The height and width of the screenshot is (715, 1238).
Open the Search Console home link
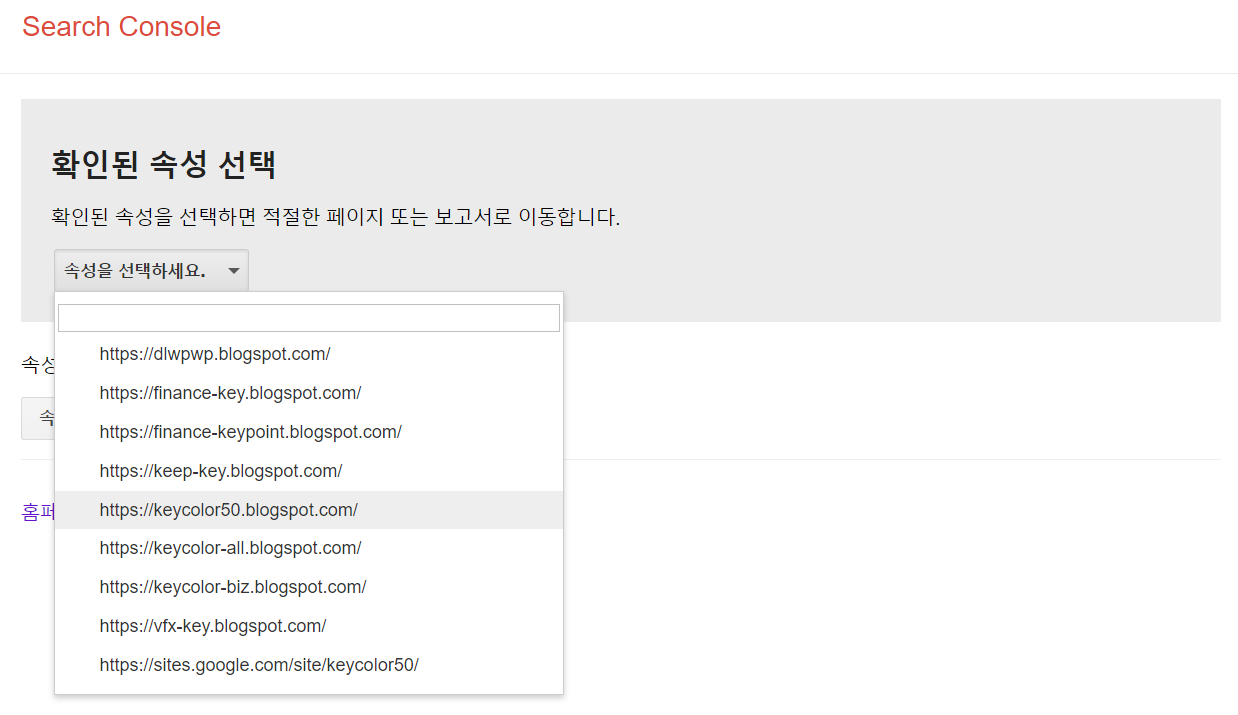121,27
